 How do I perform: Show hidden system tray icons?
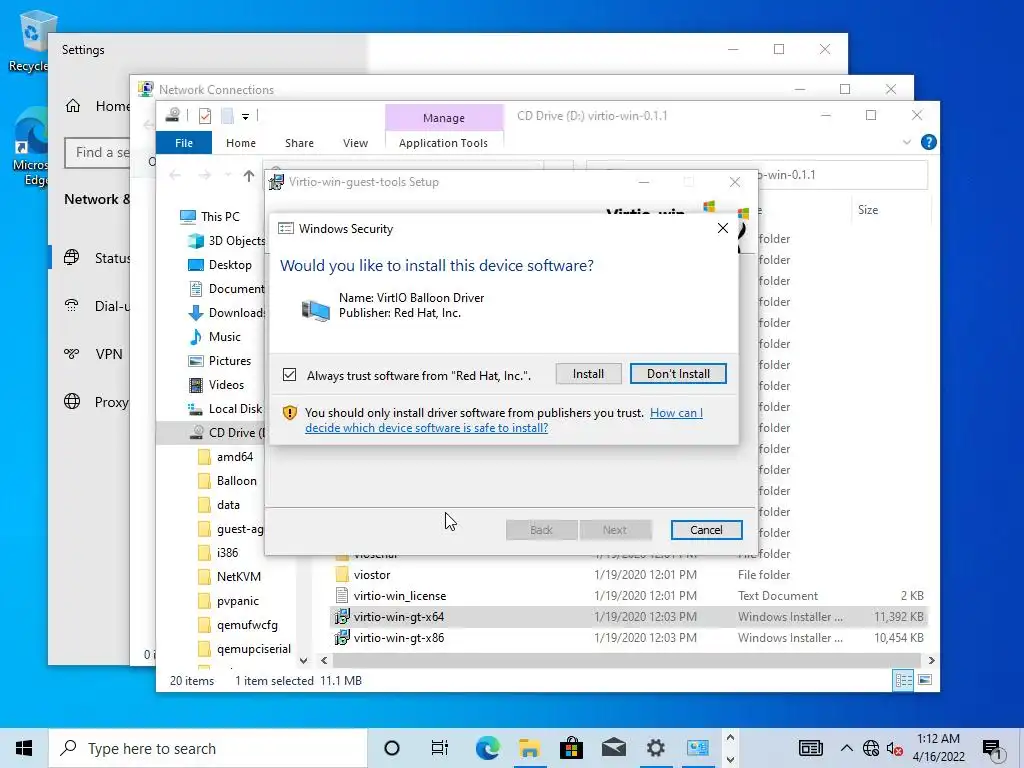click(846, 748)
